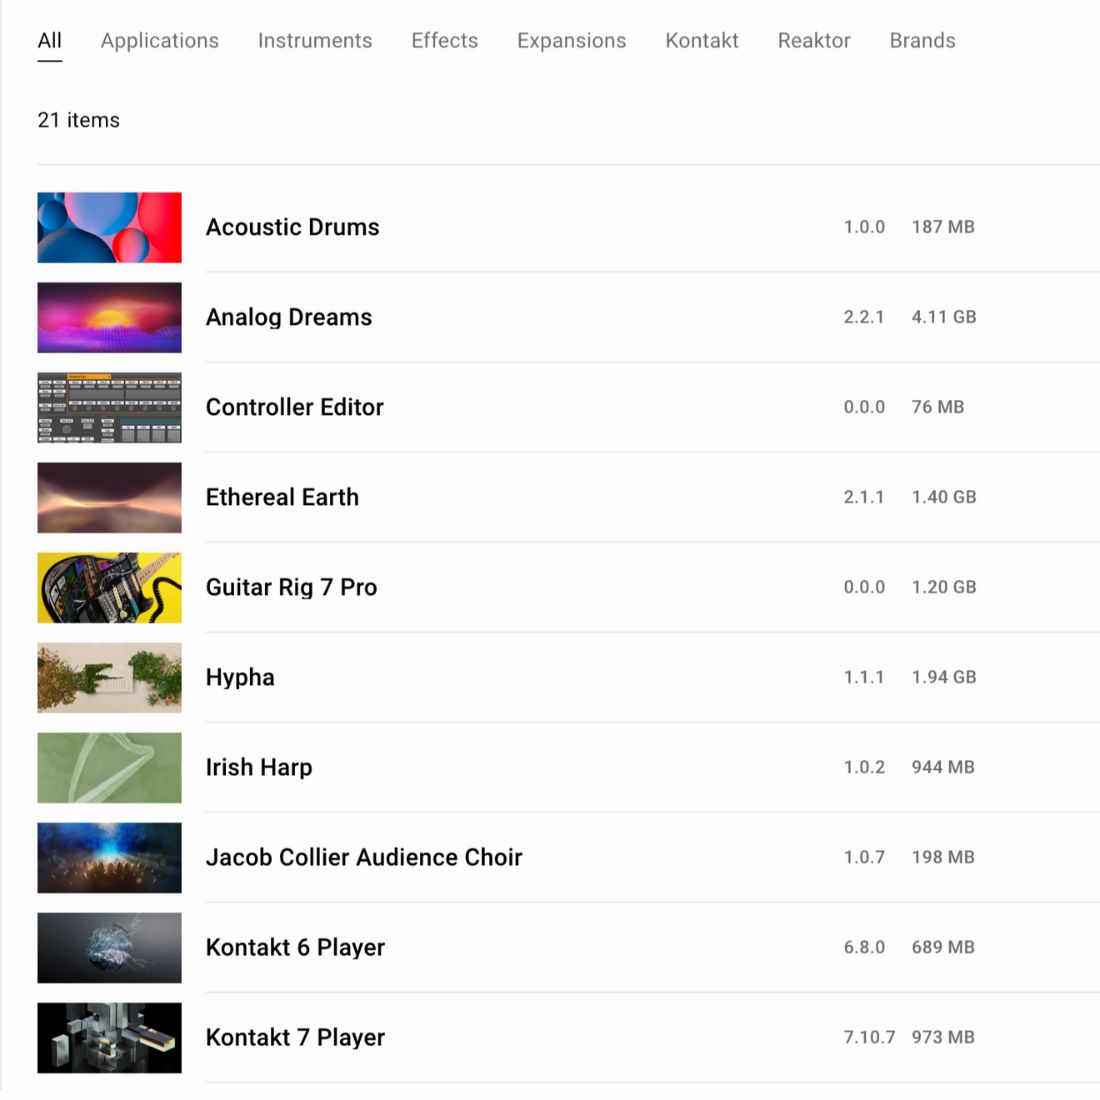
Task: Click the 1.20 GB size value
Action: [944, 587]
